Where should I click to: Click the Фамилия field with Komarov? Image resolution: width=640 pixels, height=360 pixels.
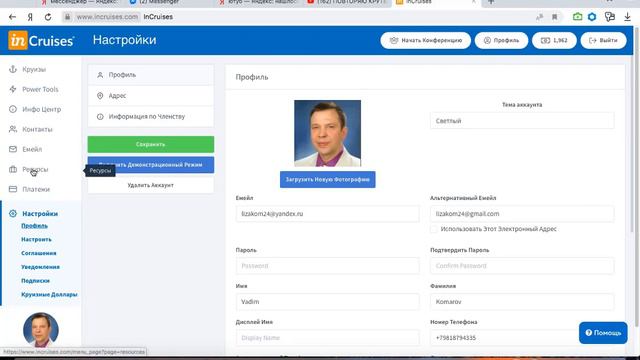coord(522,302)
